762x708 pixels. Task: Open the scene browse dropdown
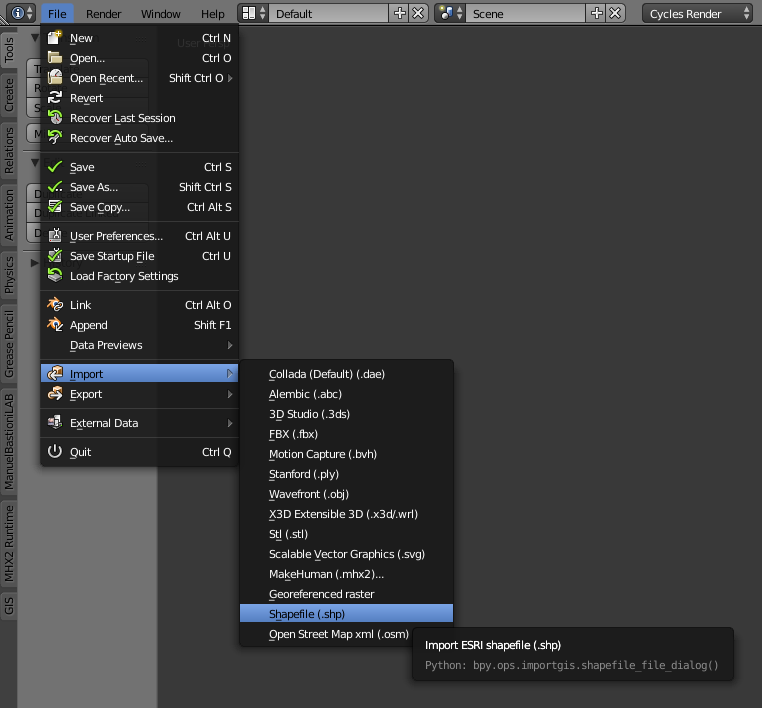[x=450, y=13]
